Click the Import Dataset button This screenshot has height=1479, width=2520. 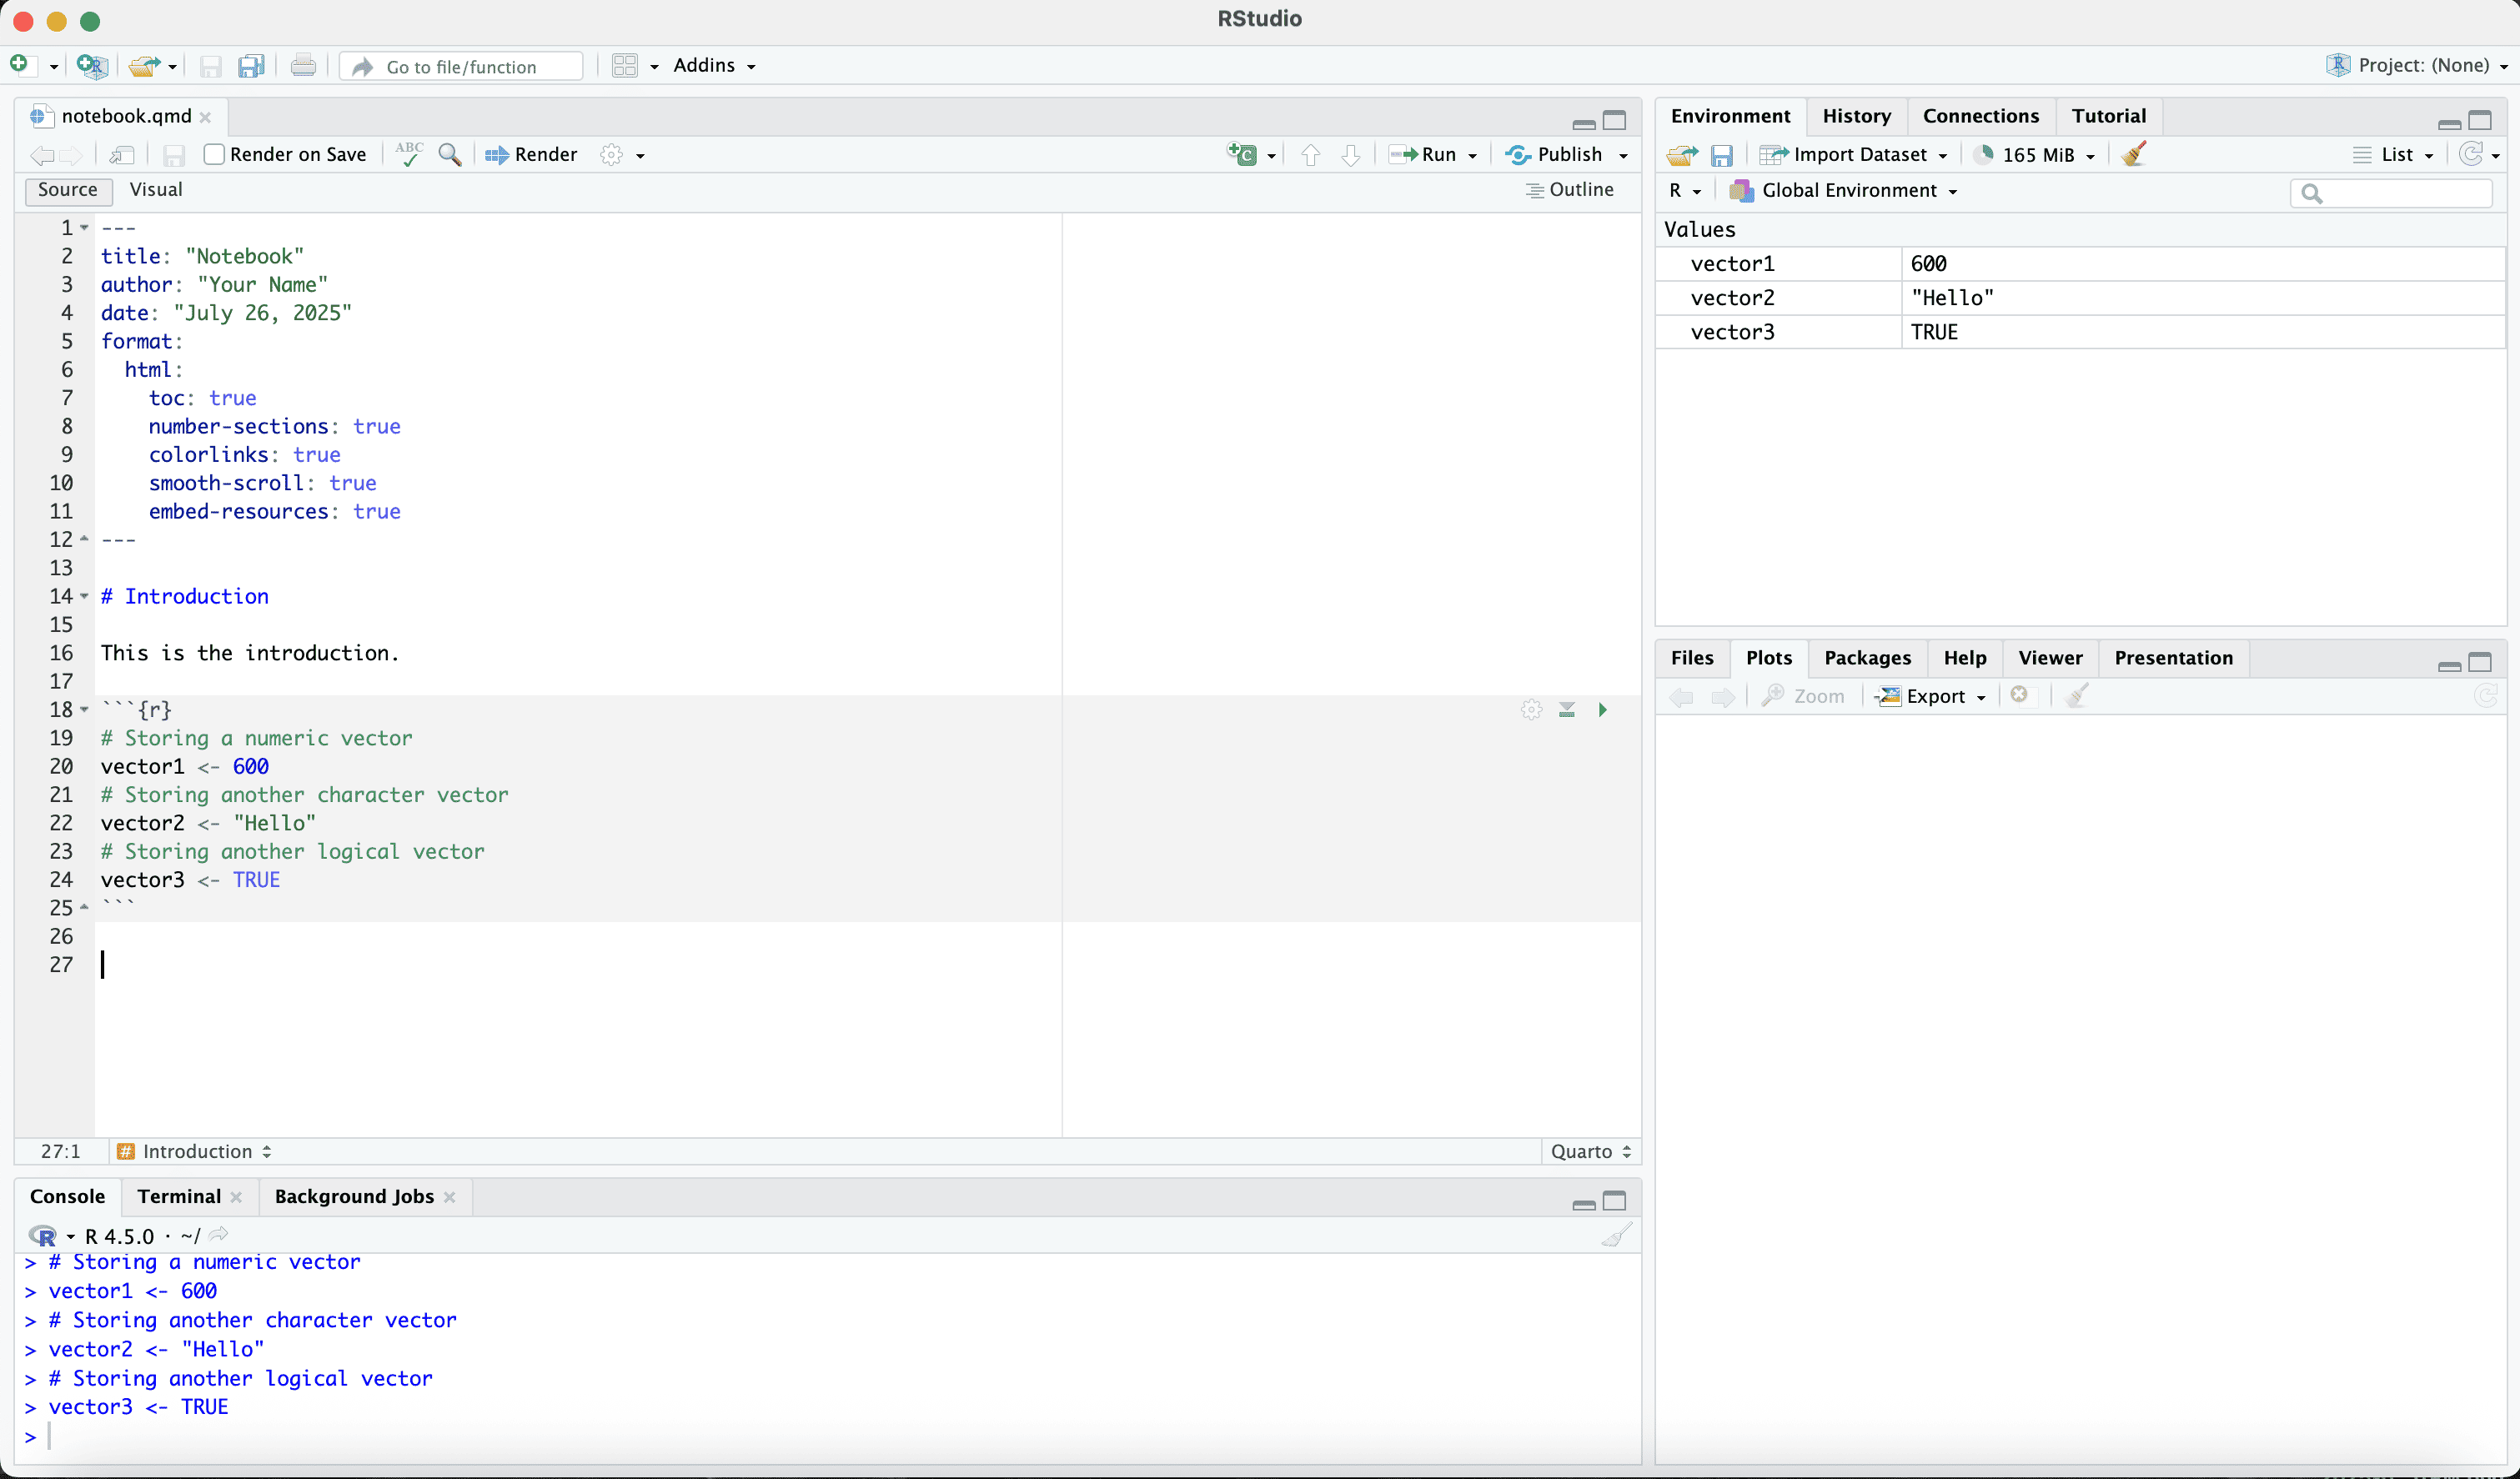1854,154
